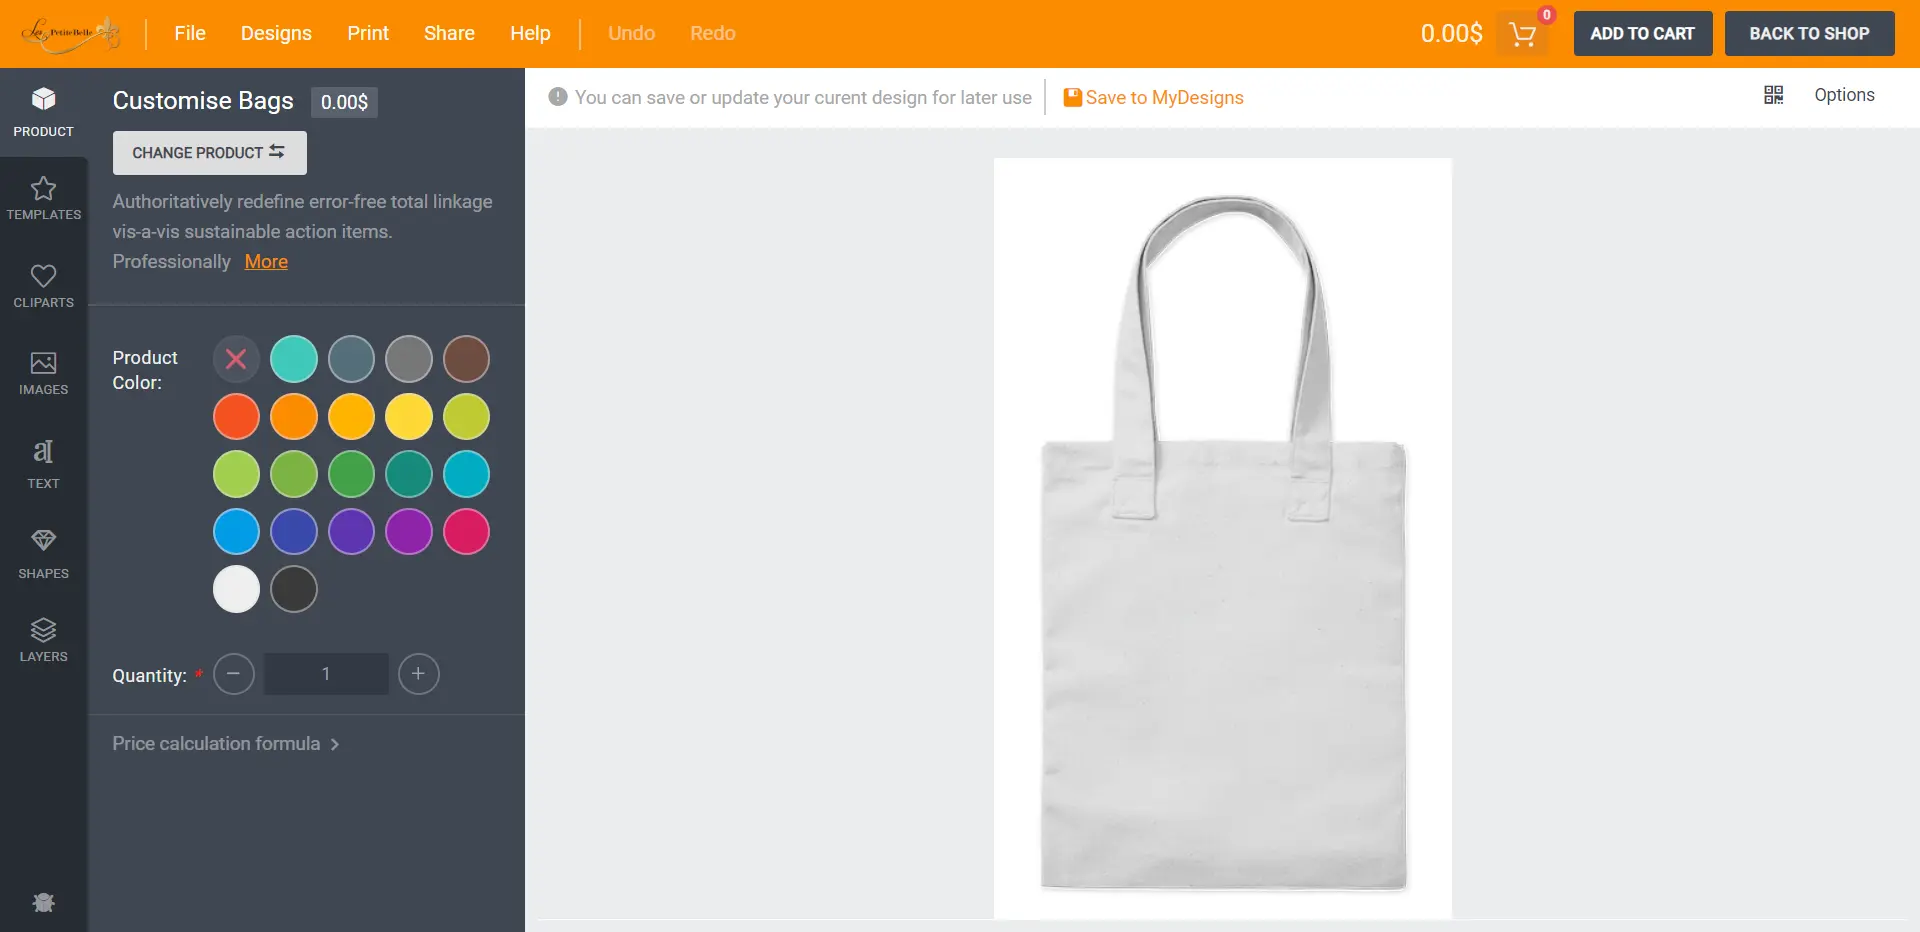
Task: Click the ADD TO CART button
Action: tap(1642, 33)
